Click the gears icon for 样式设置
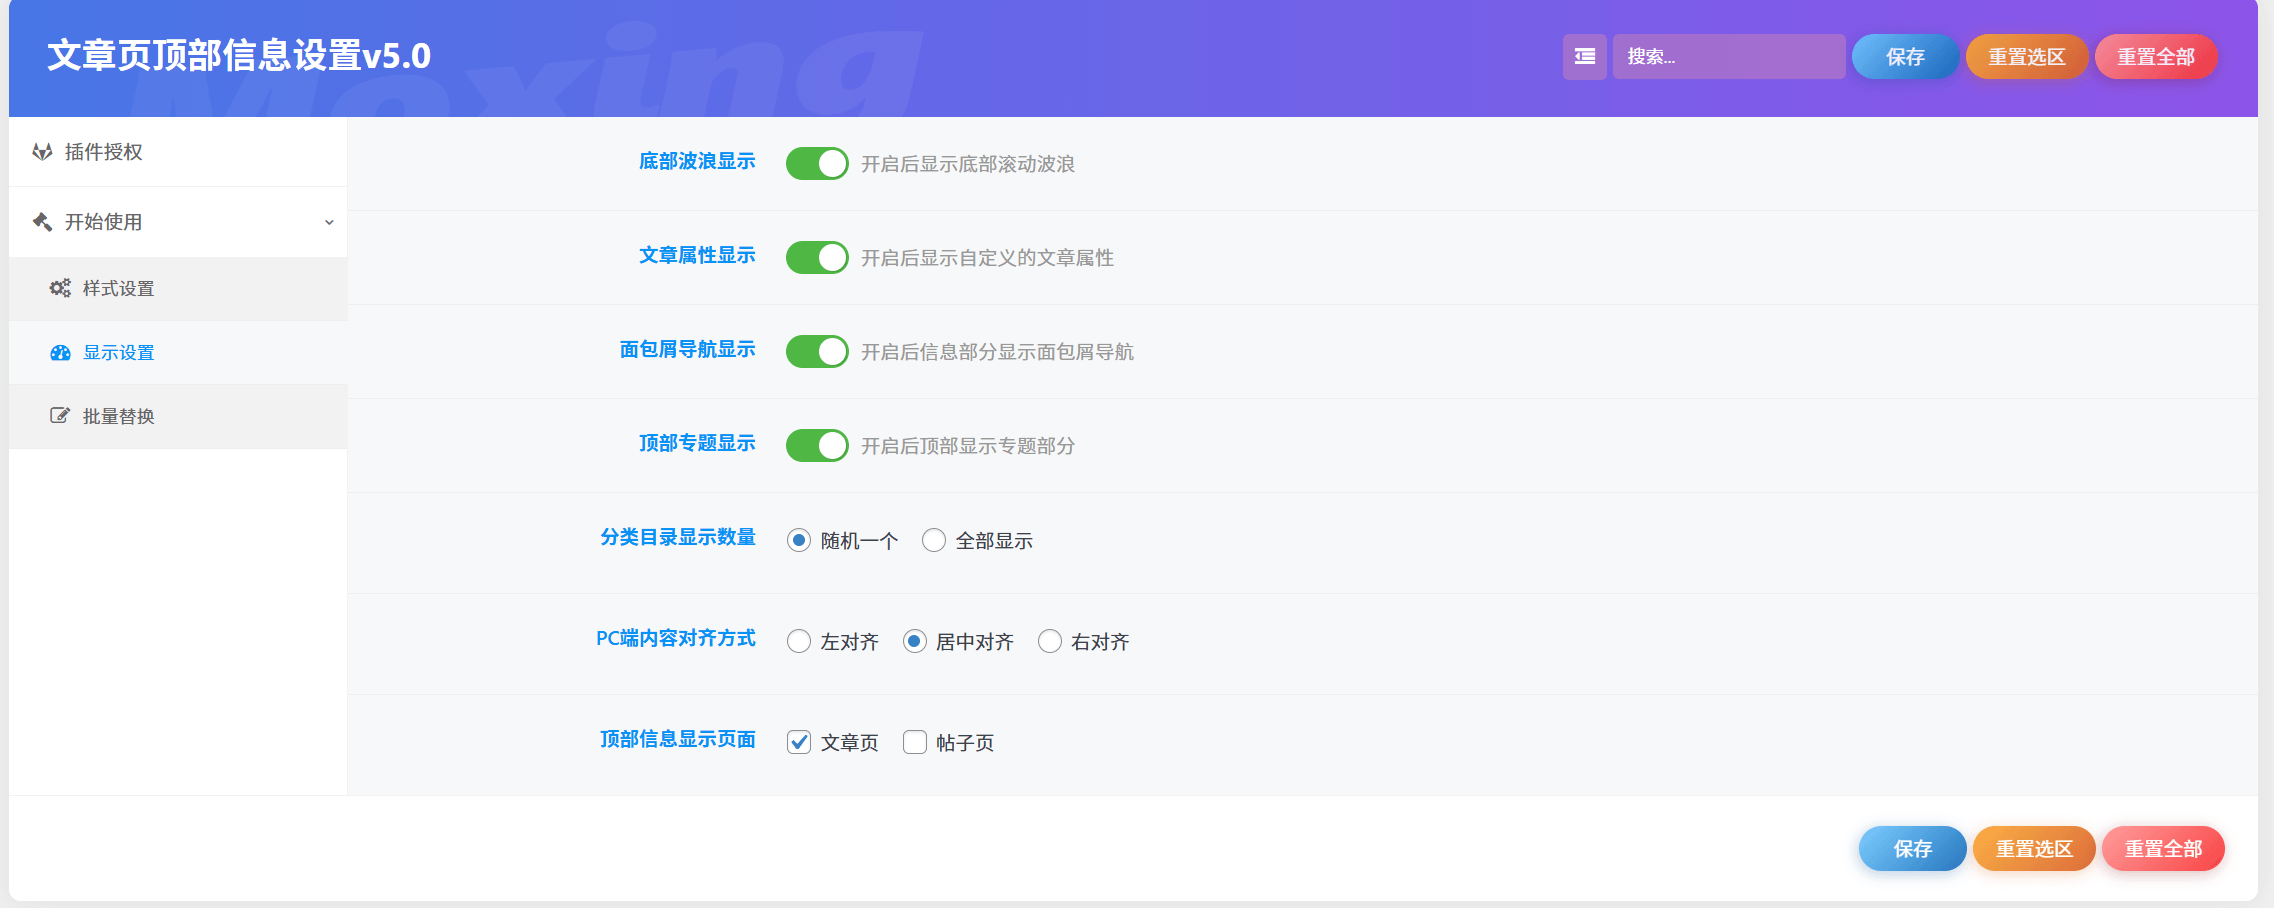Viewport: 2274px width, 908px height. [60, 288]
